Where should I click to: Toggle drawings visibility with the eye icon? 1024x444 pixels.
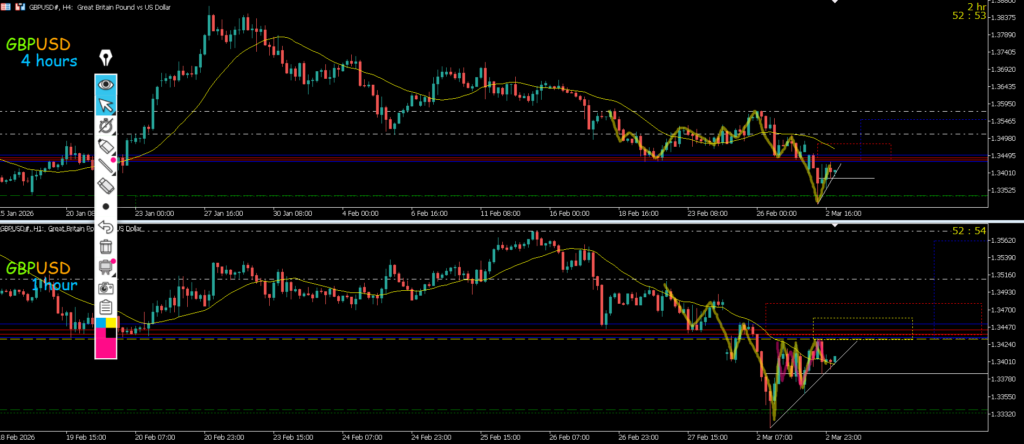[105, 84]
